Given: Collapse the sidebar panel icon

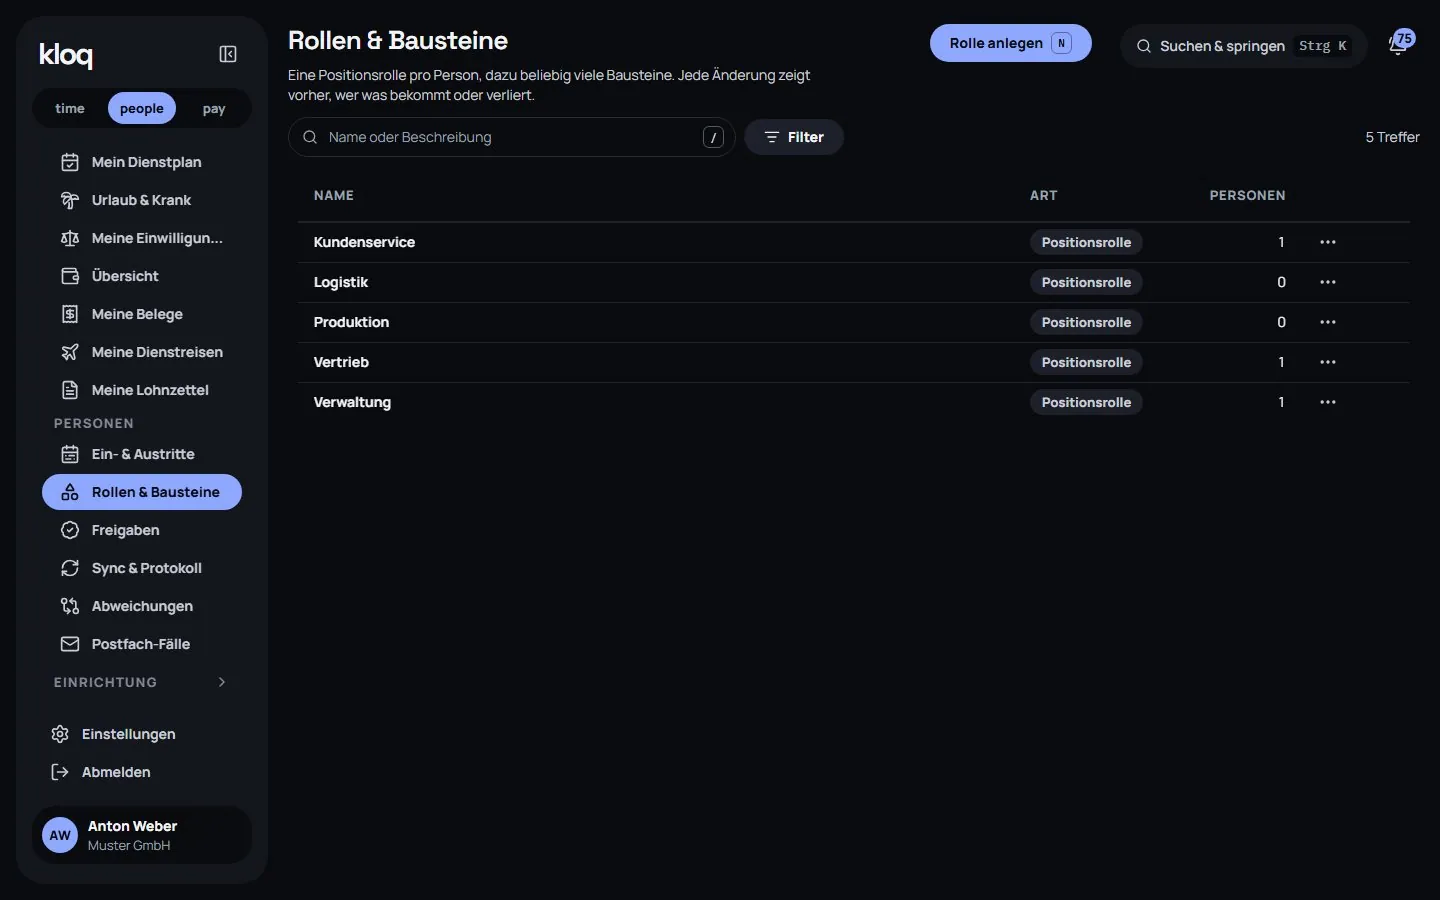Looking at the screenshot, I should [x=228, y=54].
